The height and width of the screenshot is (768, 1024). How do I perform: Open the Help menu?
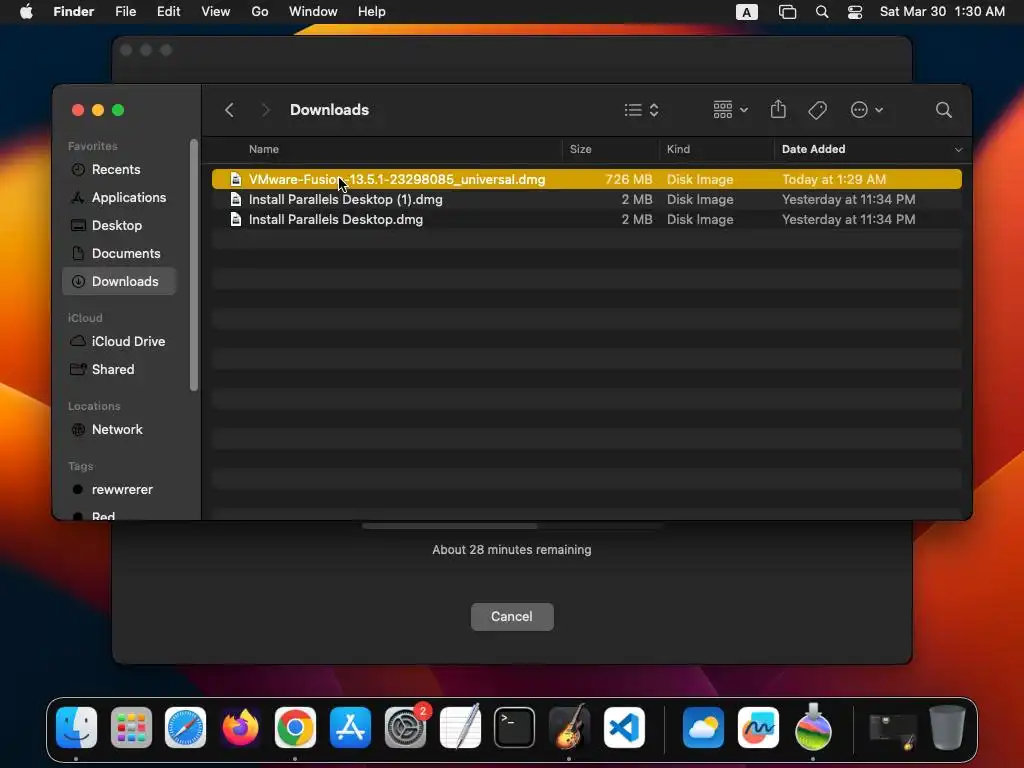372,12
